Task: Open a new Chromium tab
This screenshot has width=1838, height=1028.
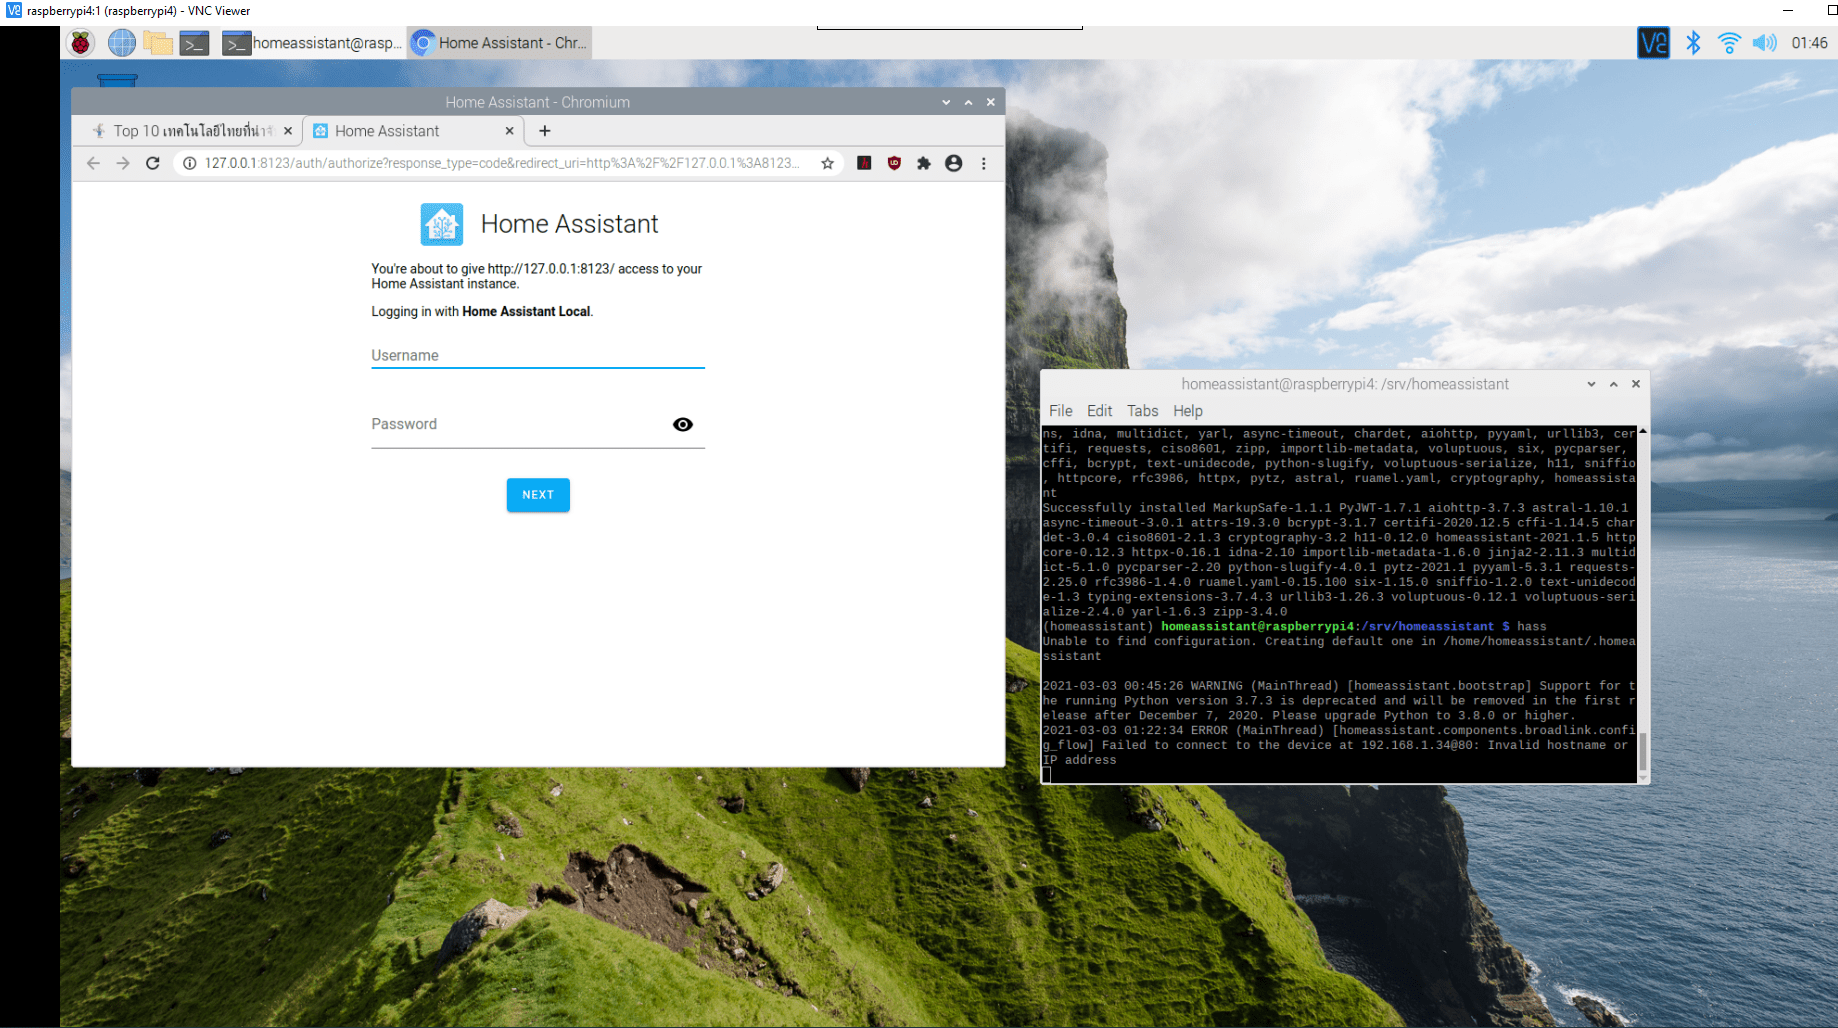Action: [545, 131]
